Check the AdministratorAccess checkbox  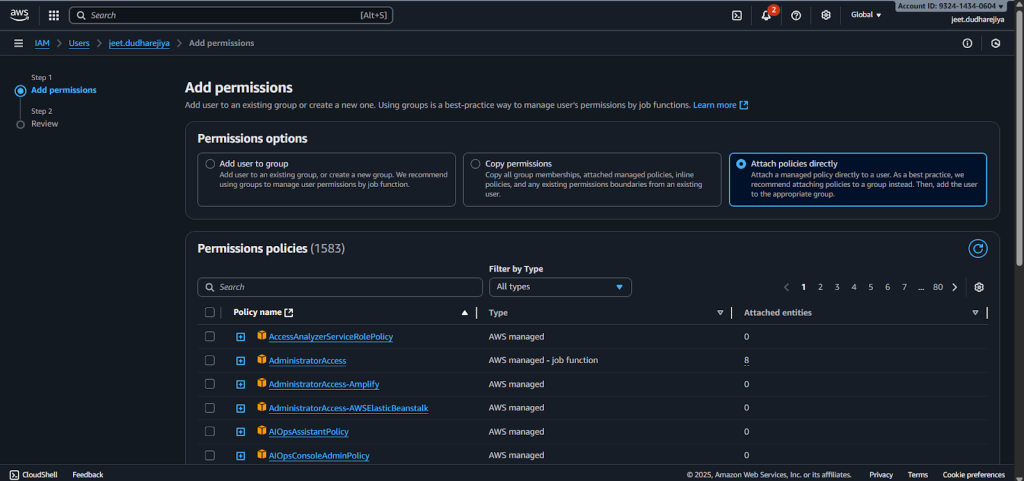point(210,360)
